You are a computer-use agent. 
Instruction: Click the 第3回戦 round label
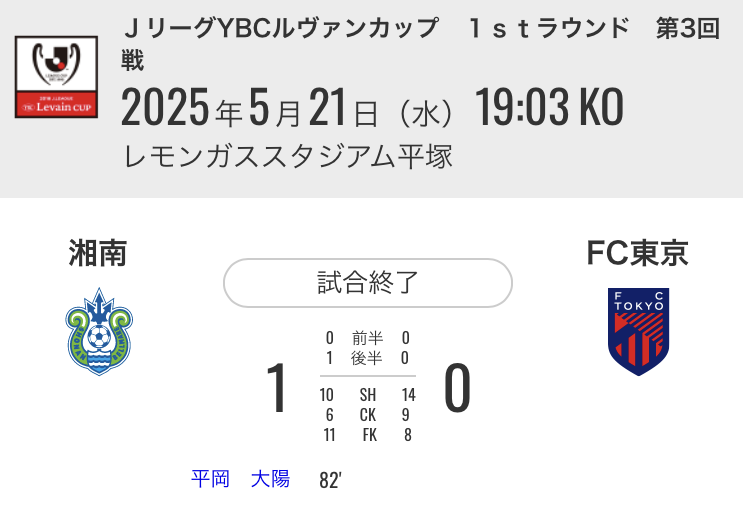689,28
